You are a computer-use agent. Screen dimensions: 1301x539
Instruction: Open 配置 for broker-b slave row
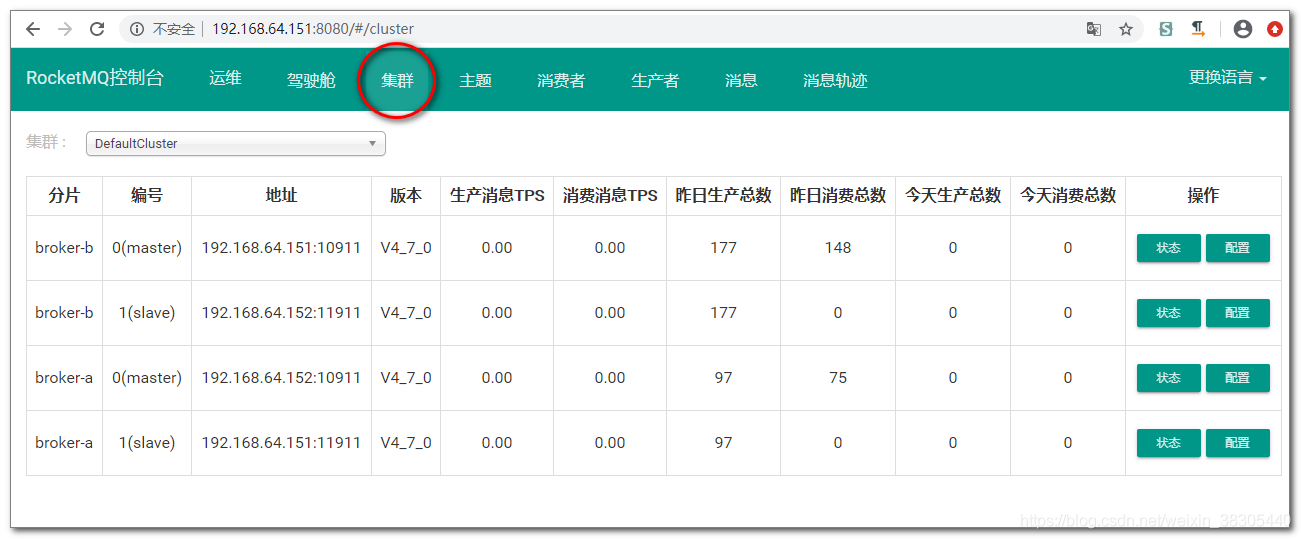pyautogui.click(x=1238, y=313)
